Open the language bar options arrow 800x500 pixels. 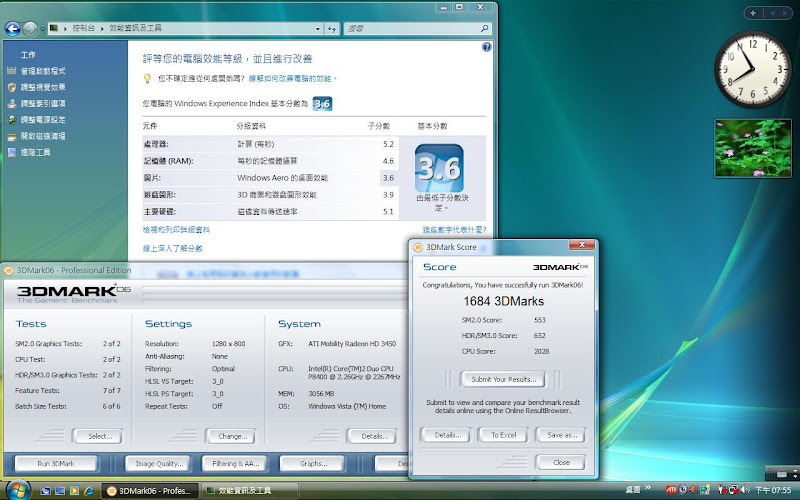795,476
